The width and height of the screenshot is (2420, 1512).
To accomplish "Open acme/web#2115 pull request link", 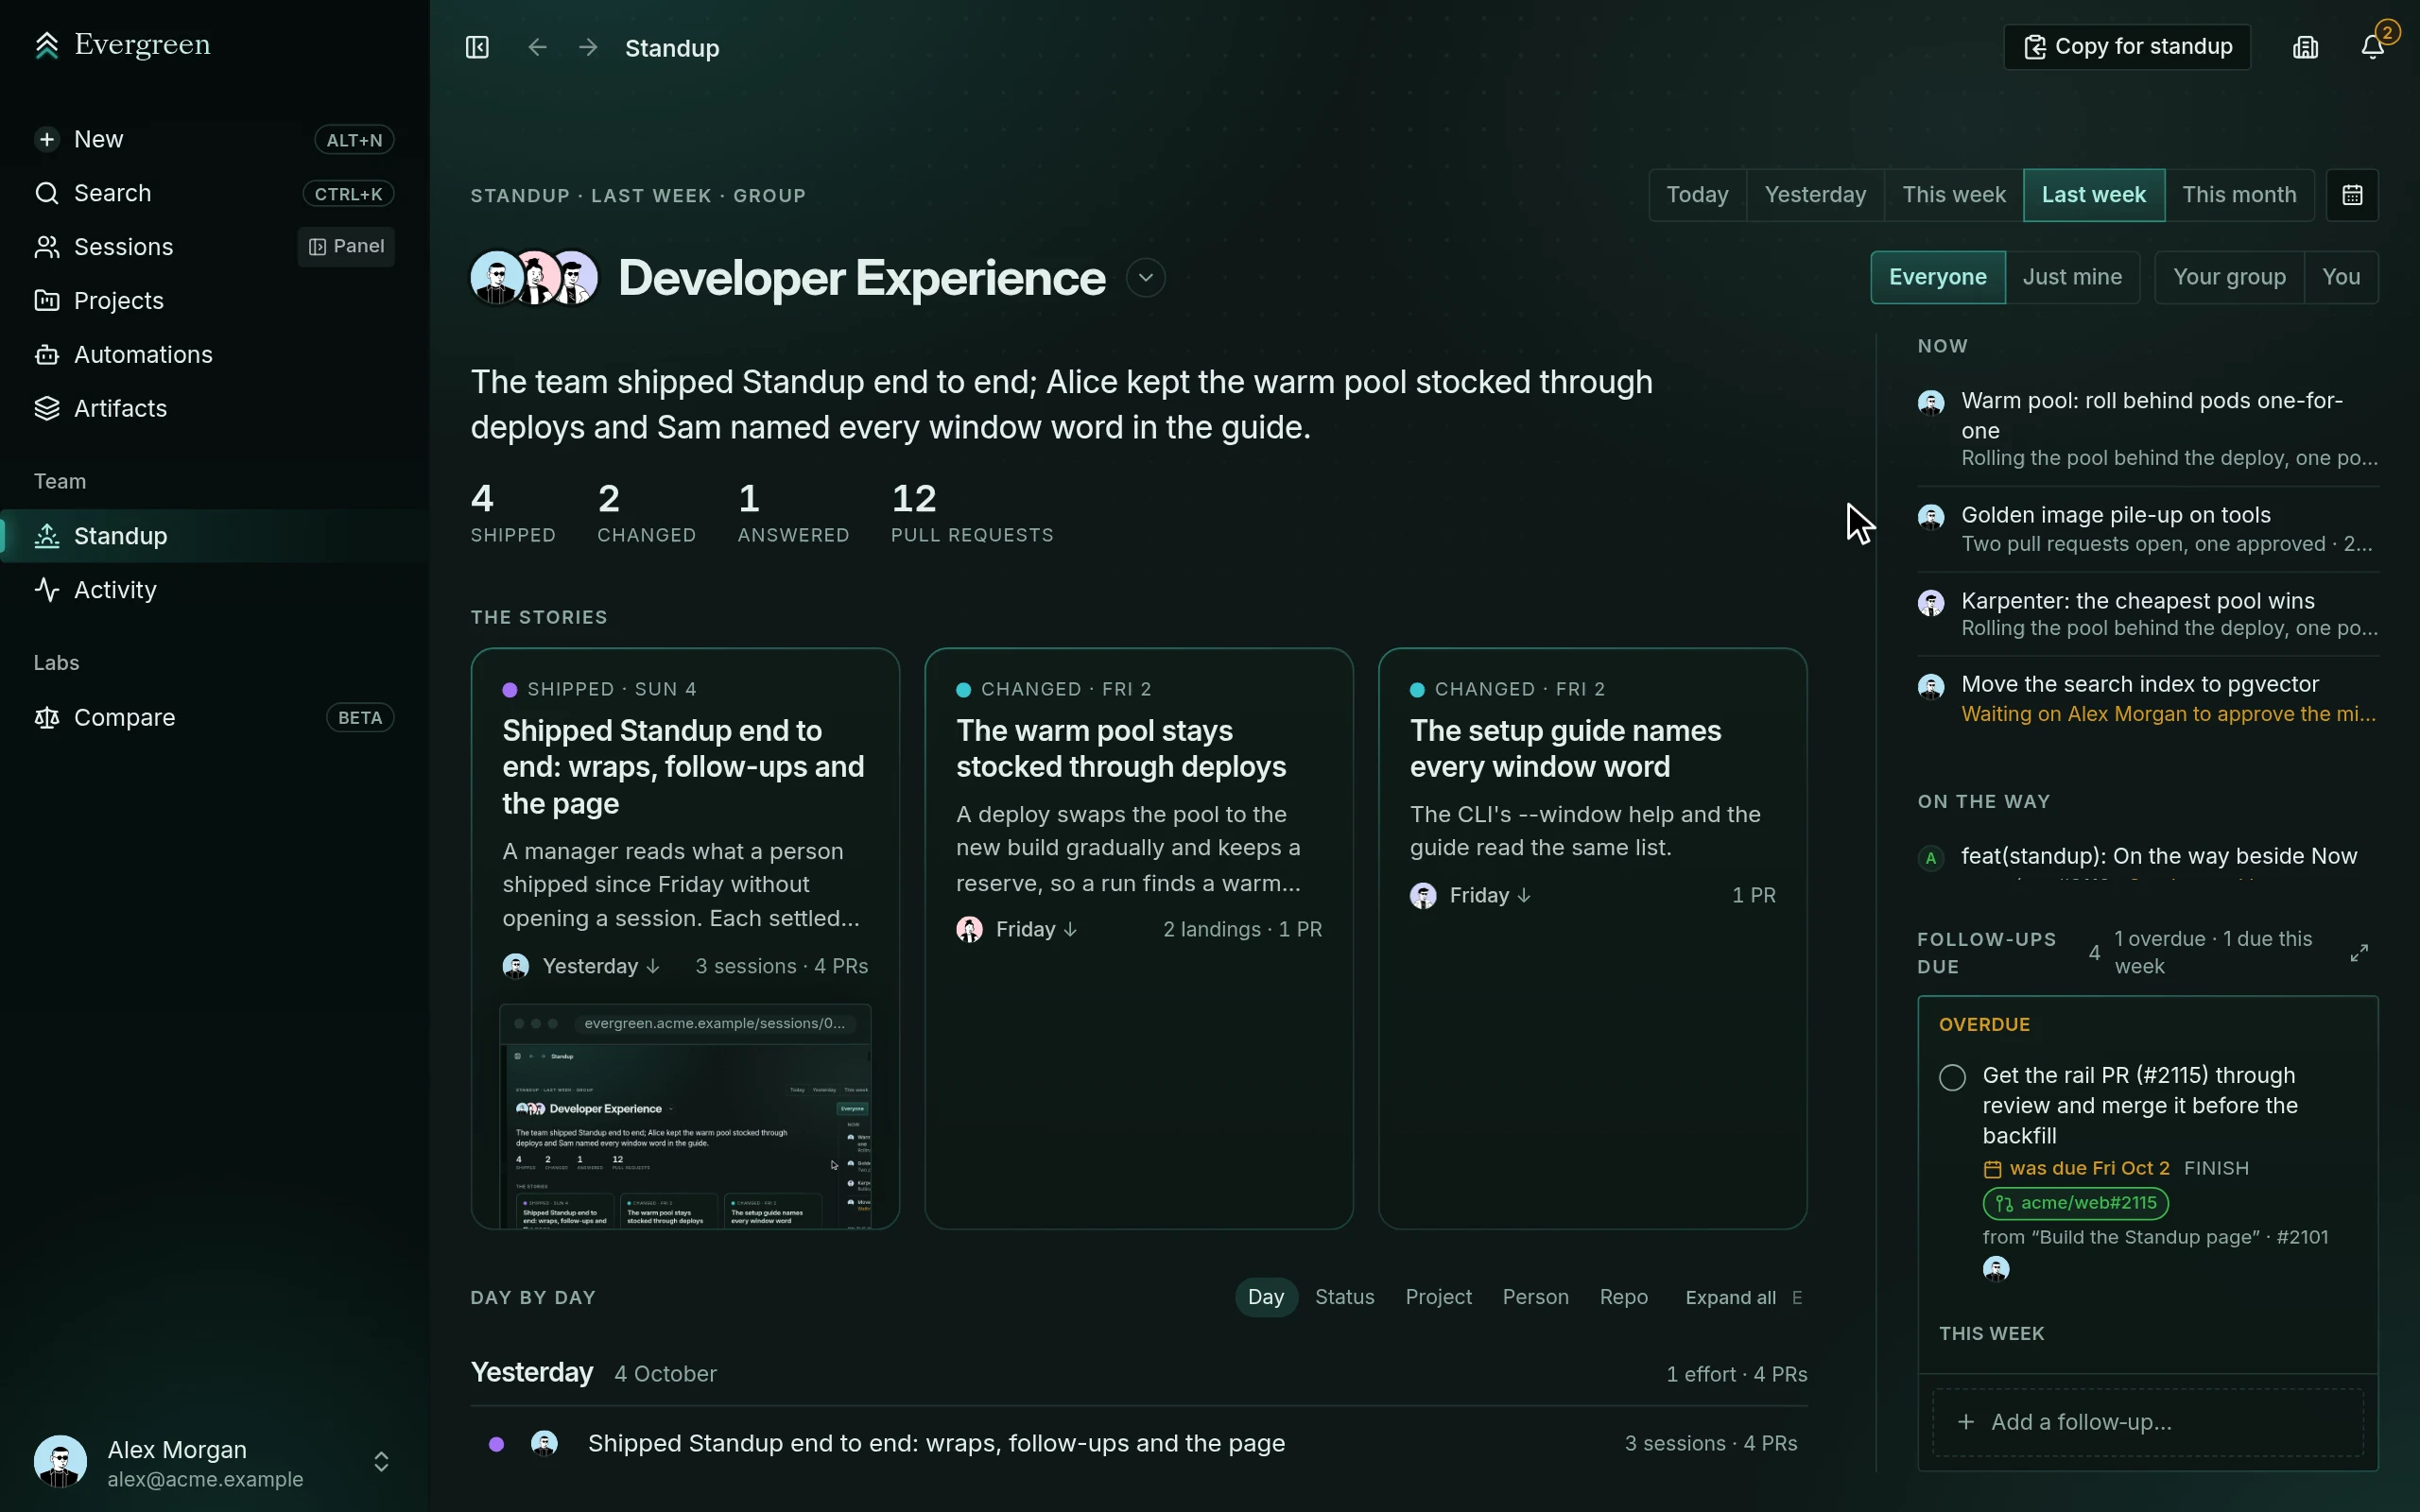I will pyautogui.click(x=2076, y=1204).
